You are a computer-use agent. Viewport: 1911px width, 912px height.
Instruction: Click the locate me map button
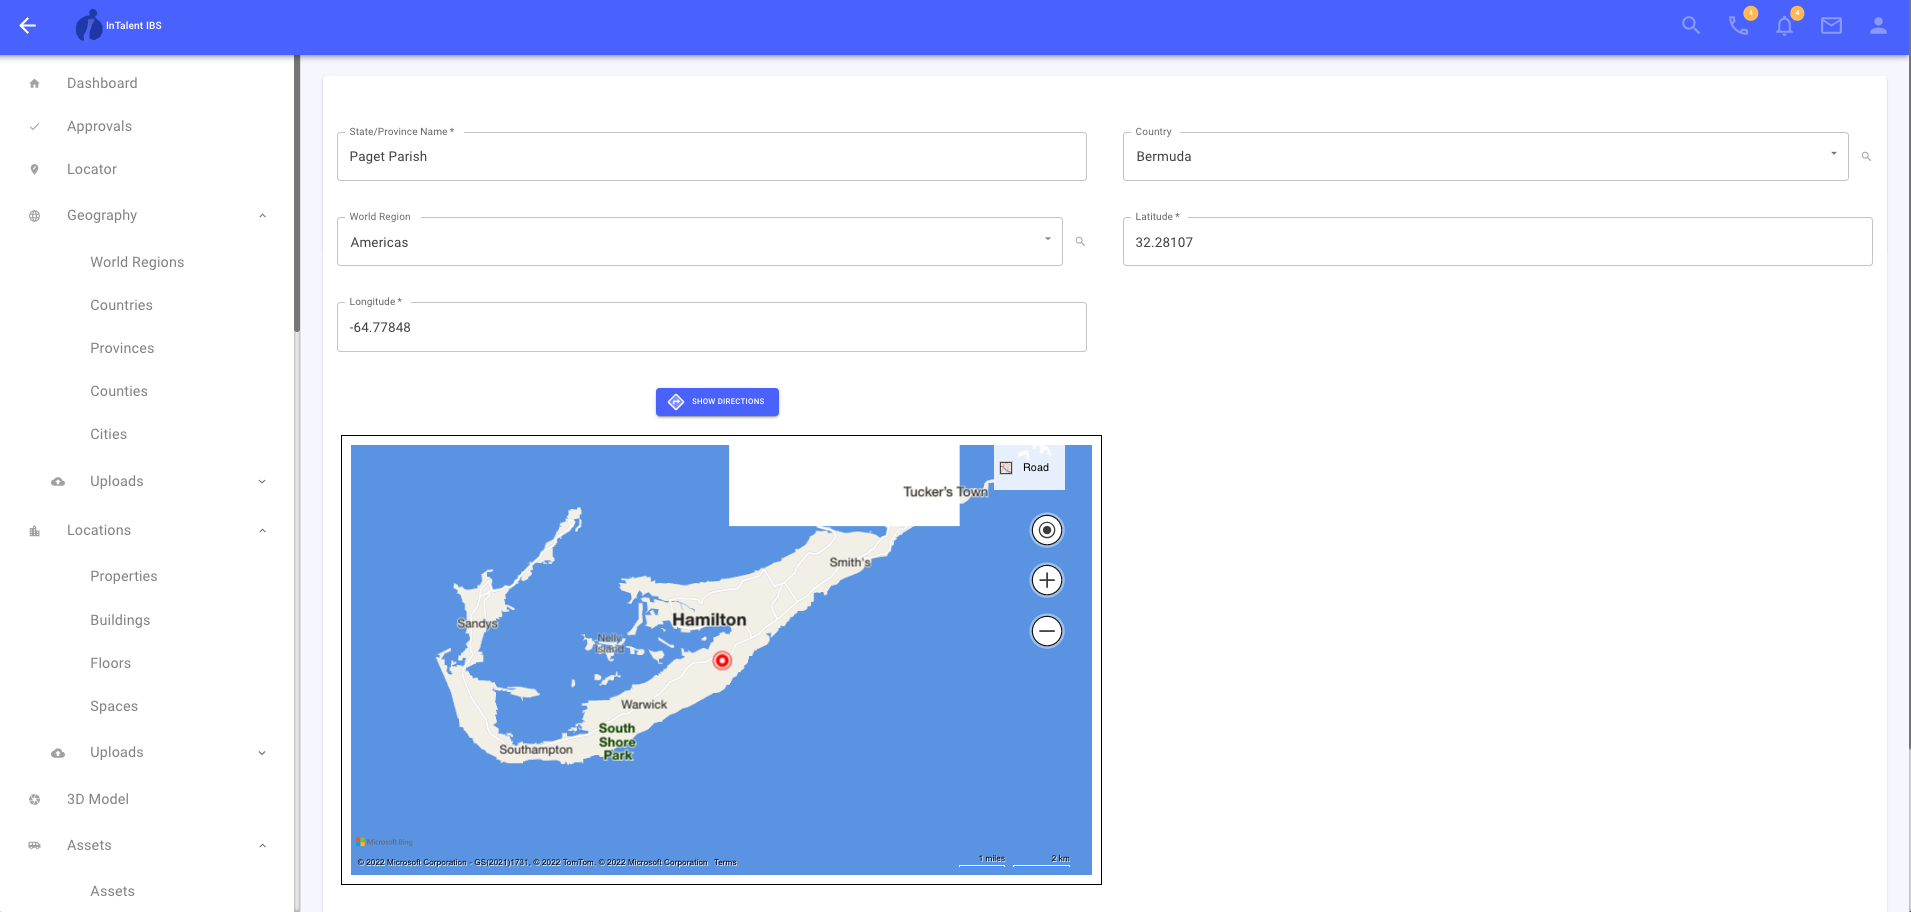pyautogui.click(x=1046, y=530)
